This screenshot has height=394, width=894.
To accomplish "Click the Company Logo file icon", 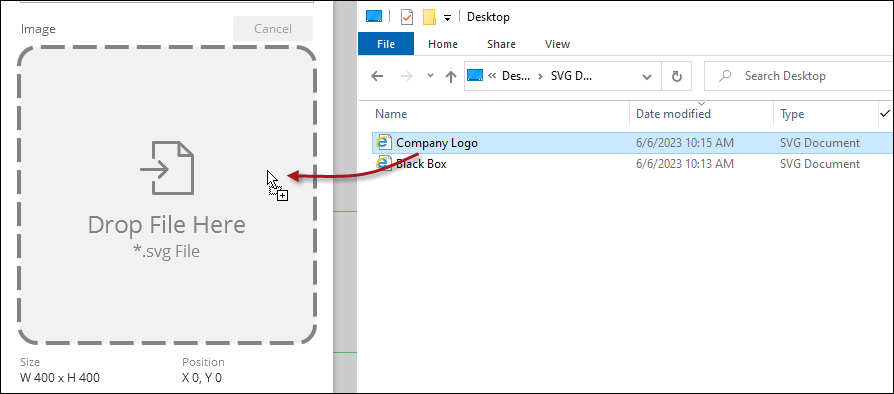I will (384, 143).
